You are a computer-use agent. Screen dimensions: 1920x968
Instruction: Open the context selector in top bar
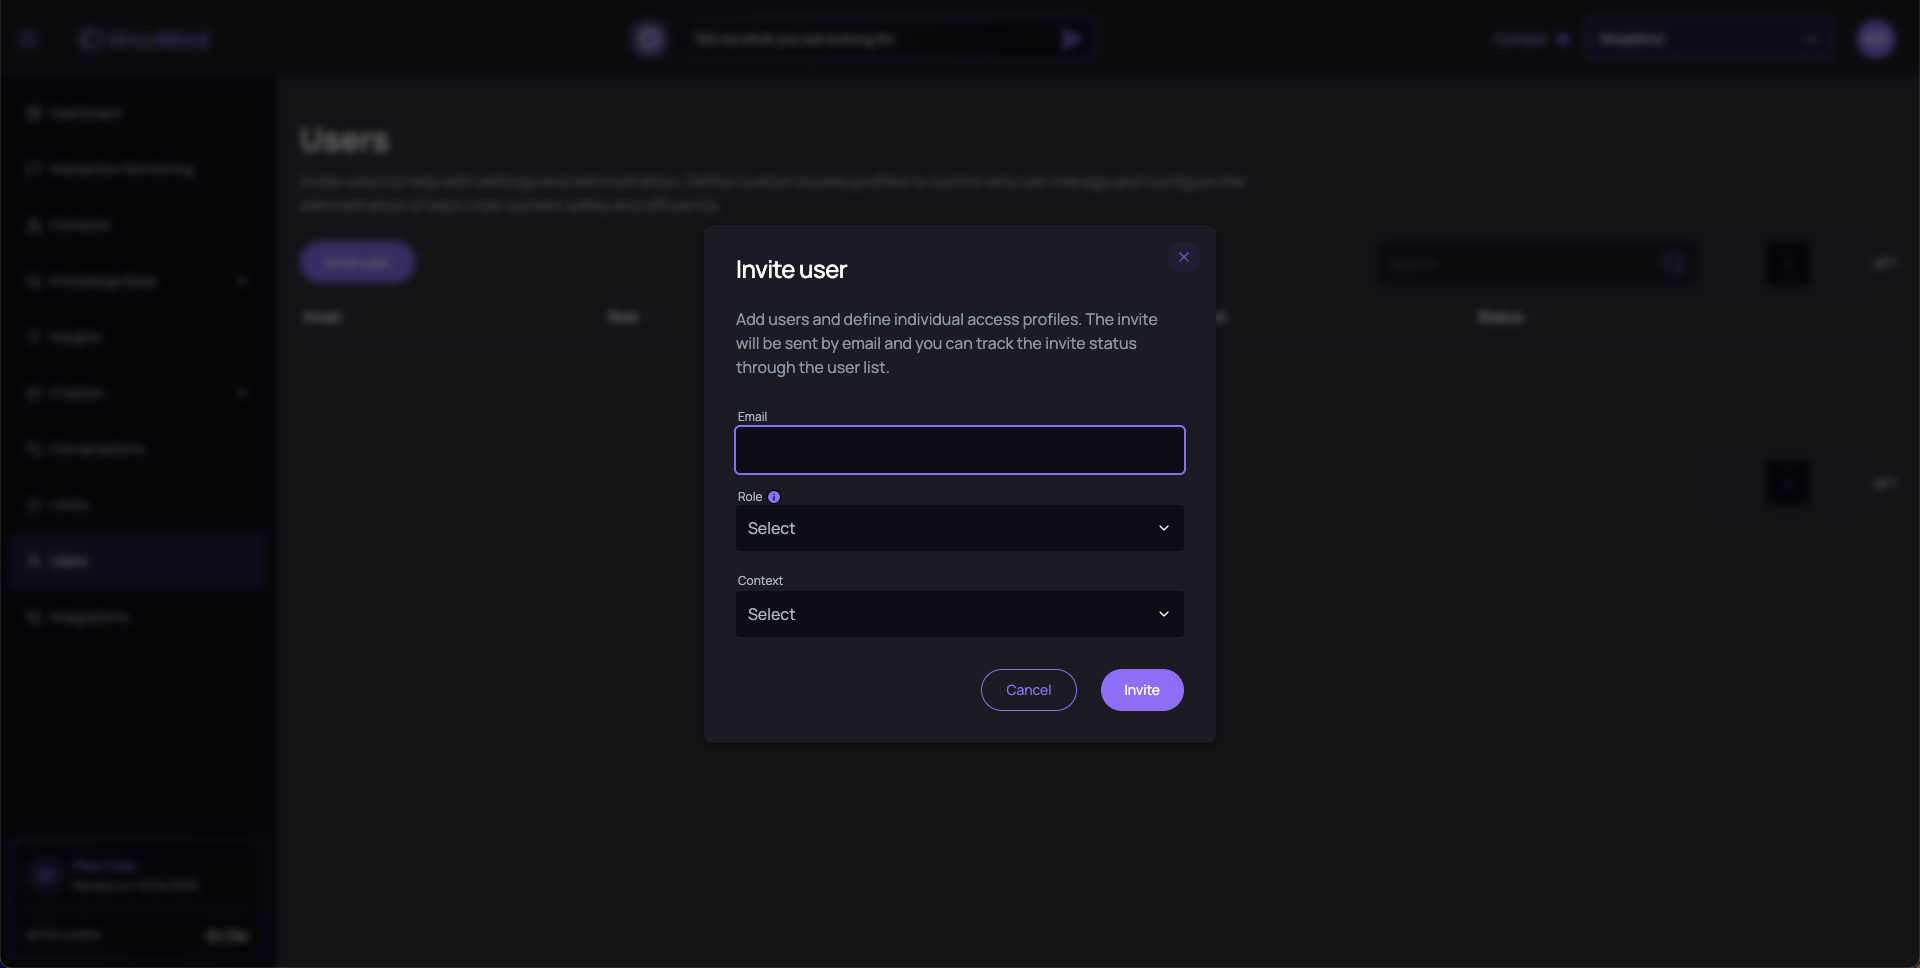(1708, 40)
